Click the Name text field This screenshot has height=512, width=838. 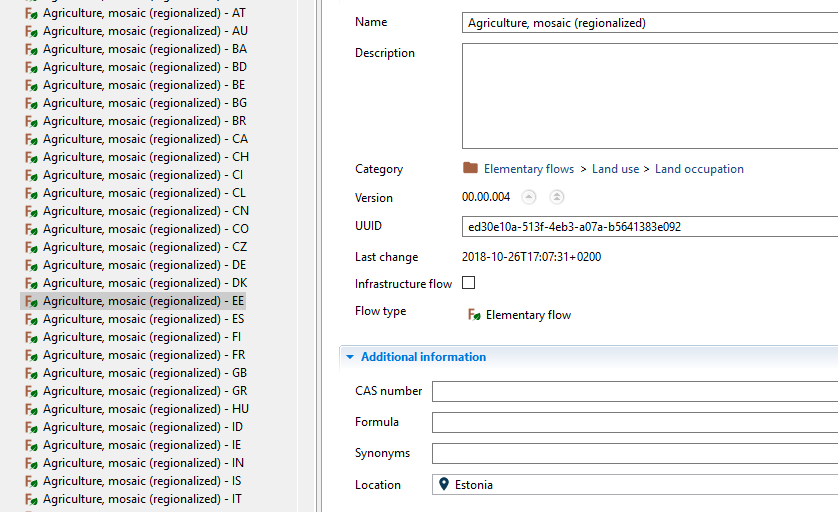[650, 23]
